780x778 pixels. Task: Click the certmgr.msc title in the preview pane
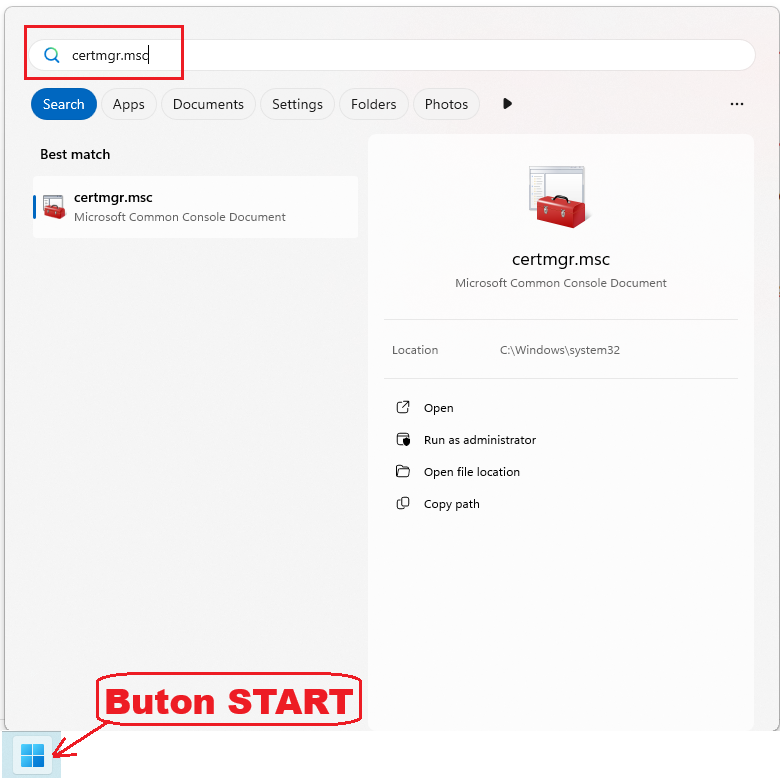tap(560, 259)
